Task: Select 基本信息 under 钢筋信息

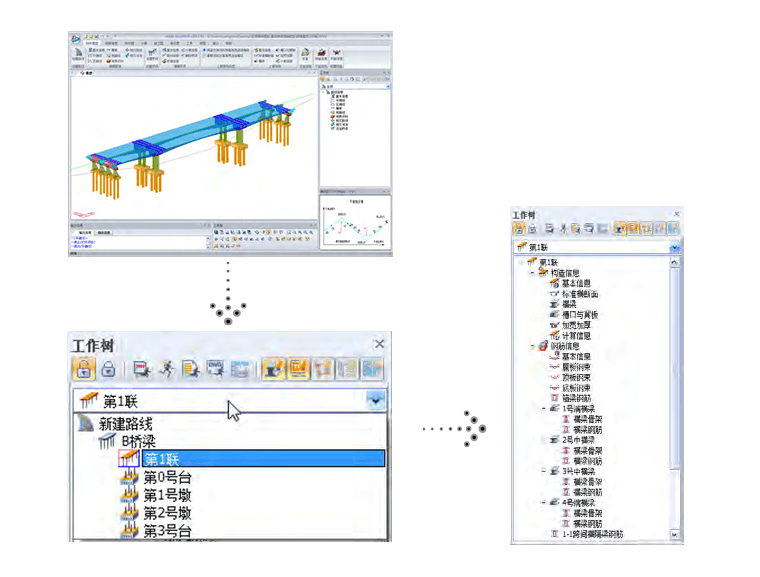Action: click(576, 356)
